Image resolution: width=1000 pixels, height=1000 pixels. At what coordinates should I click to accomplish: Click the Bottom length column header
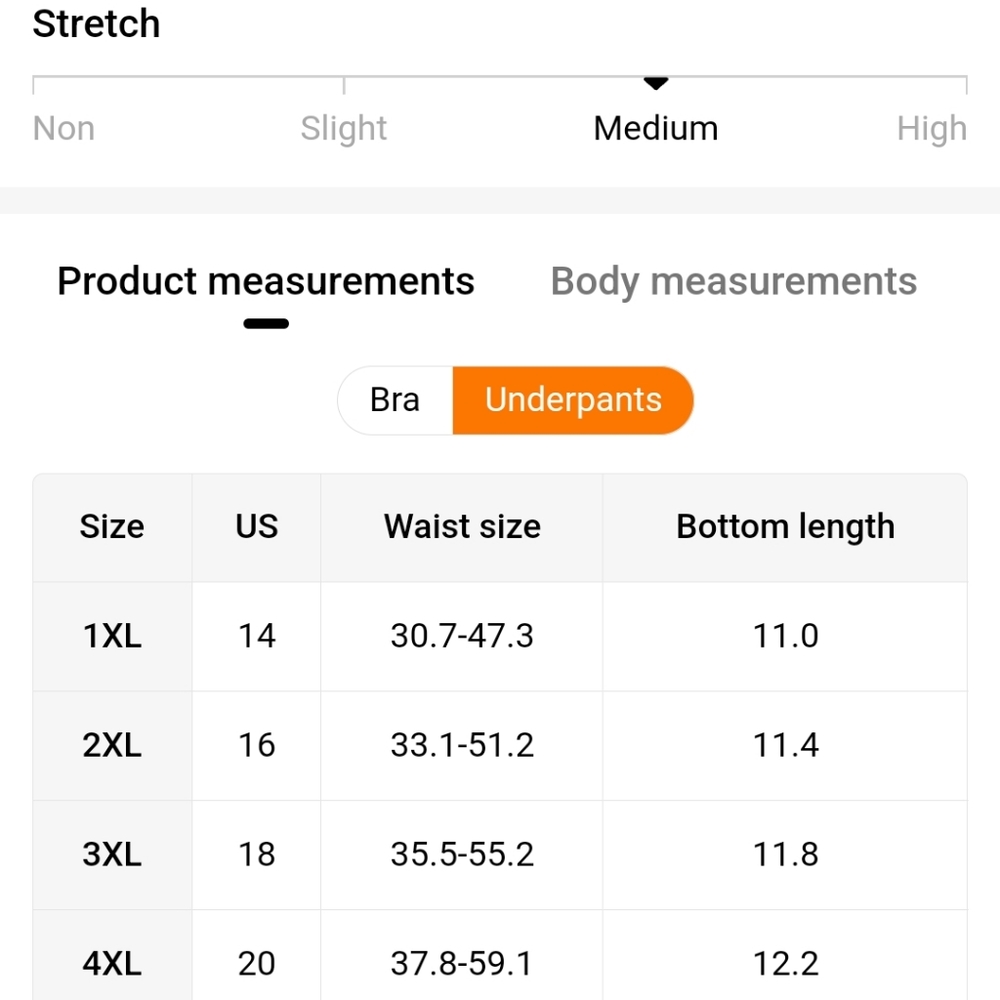[x=785, y=527]
